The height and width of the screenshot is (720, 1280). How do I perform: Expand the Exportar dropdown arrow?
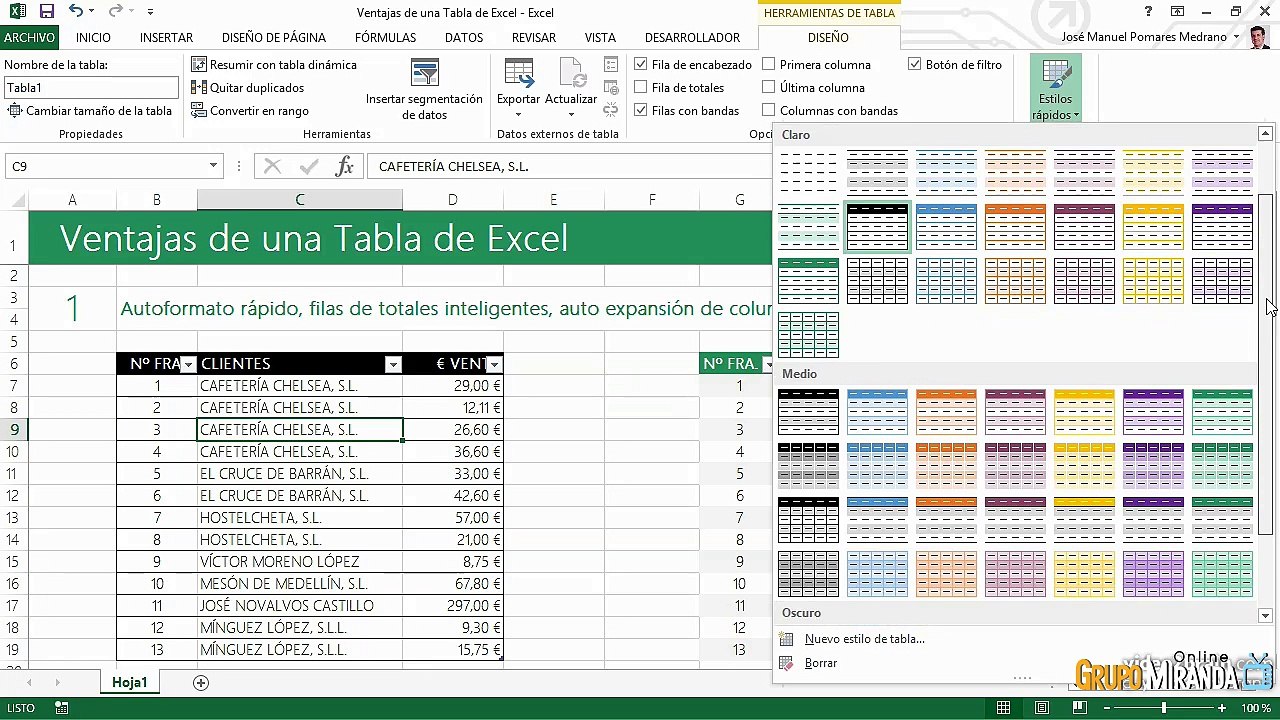tap(518, 114)
